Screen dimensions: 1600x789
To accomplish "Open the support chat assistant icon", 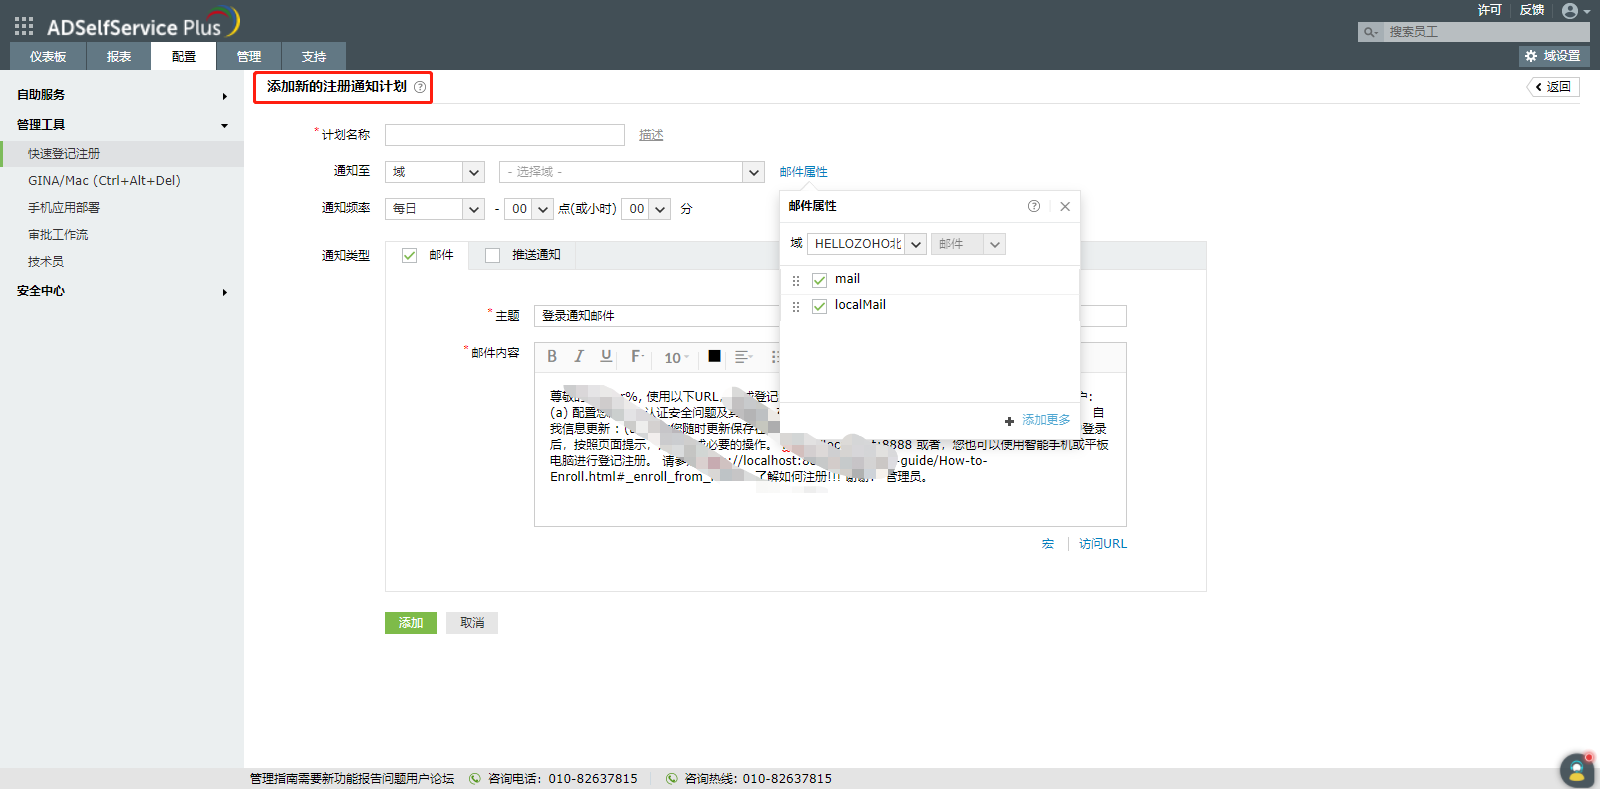I will [1576, 770].
